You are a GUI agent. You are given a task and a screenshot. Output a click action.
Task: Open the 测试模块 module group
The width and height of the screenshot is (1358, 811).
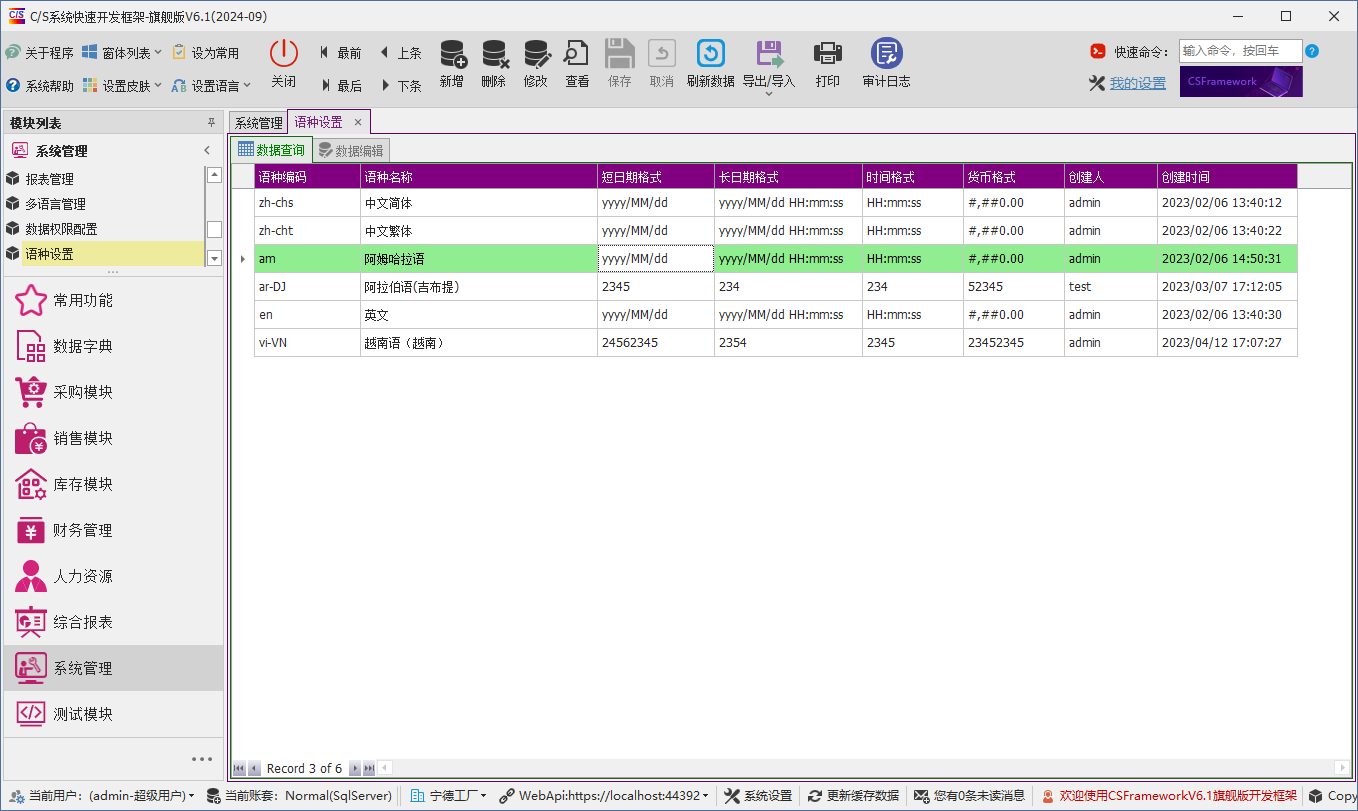tap(113, 714)
